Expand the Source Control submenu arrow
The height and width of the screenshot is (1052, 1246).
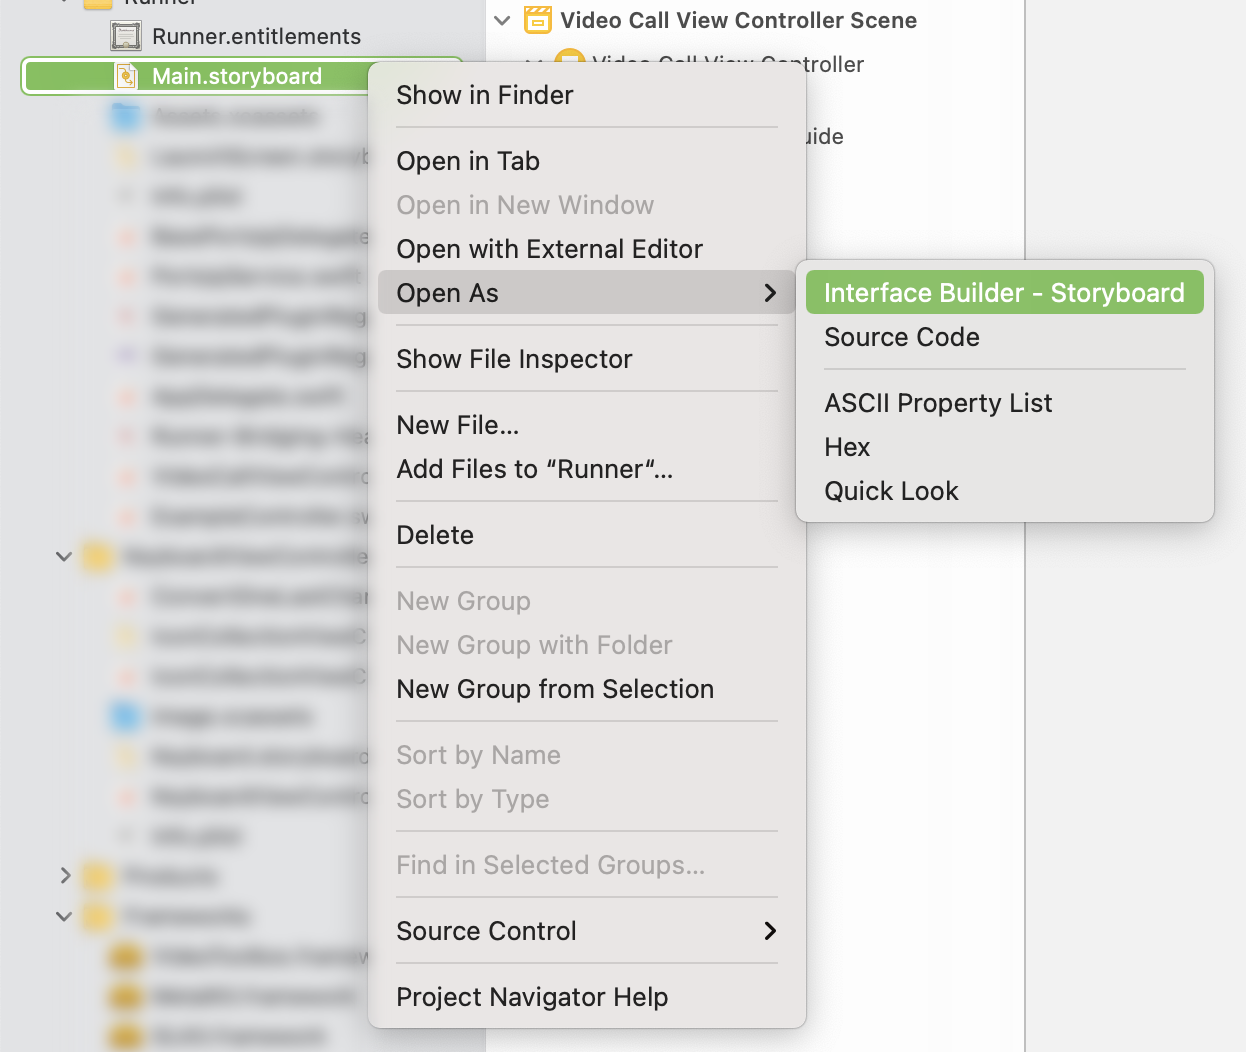tap(770, 931)
